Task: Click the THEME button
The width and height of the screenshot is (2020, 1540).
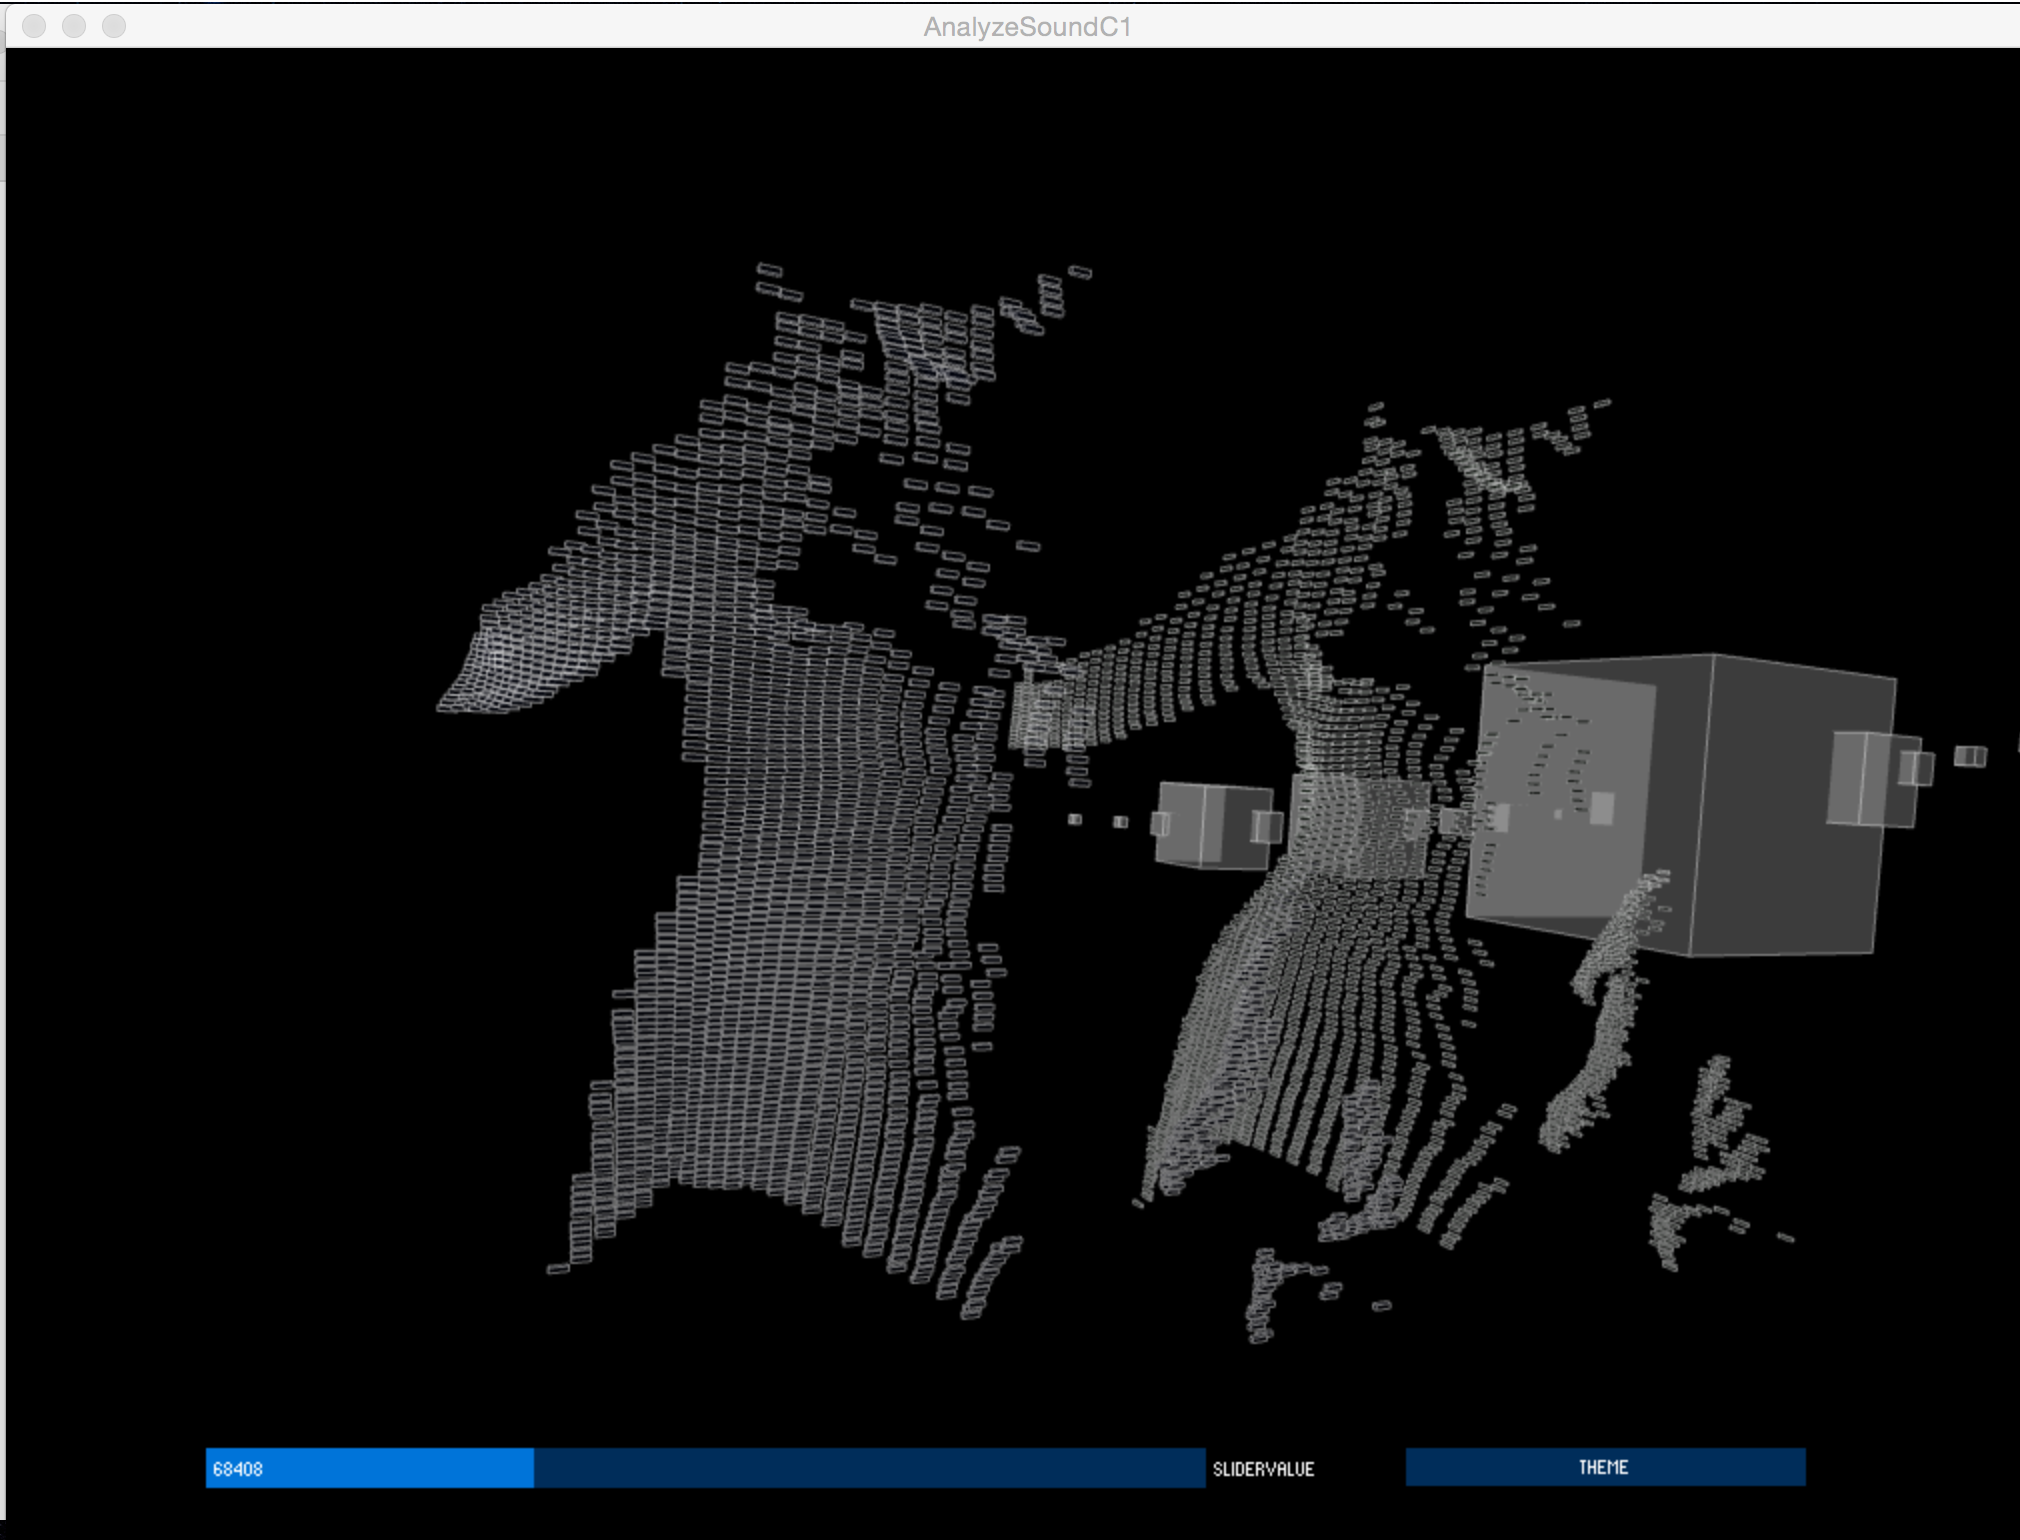Action: (1604, 1467)
